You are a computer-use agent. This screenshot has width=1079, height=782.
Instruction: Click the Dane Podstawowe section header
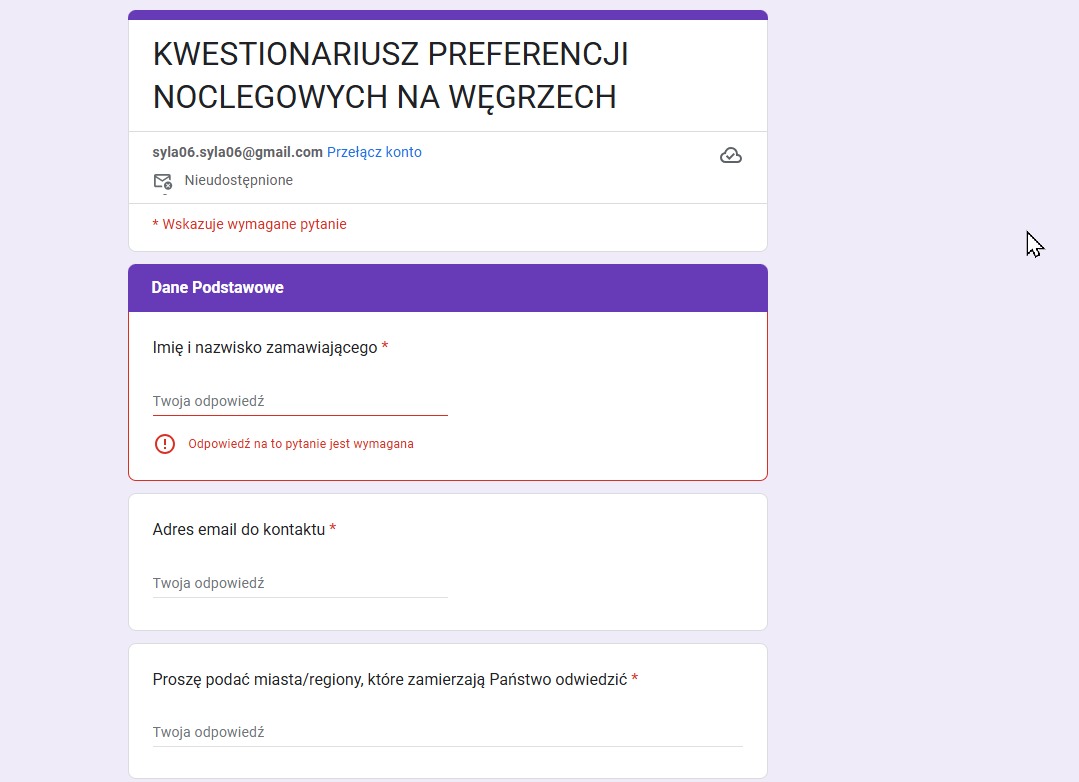point(448,288)
